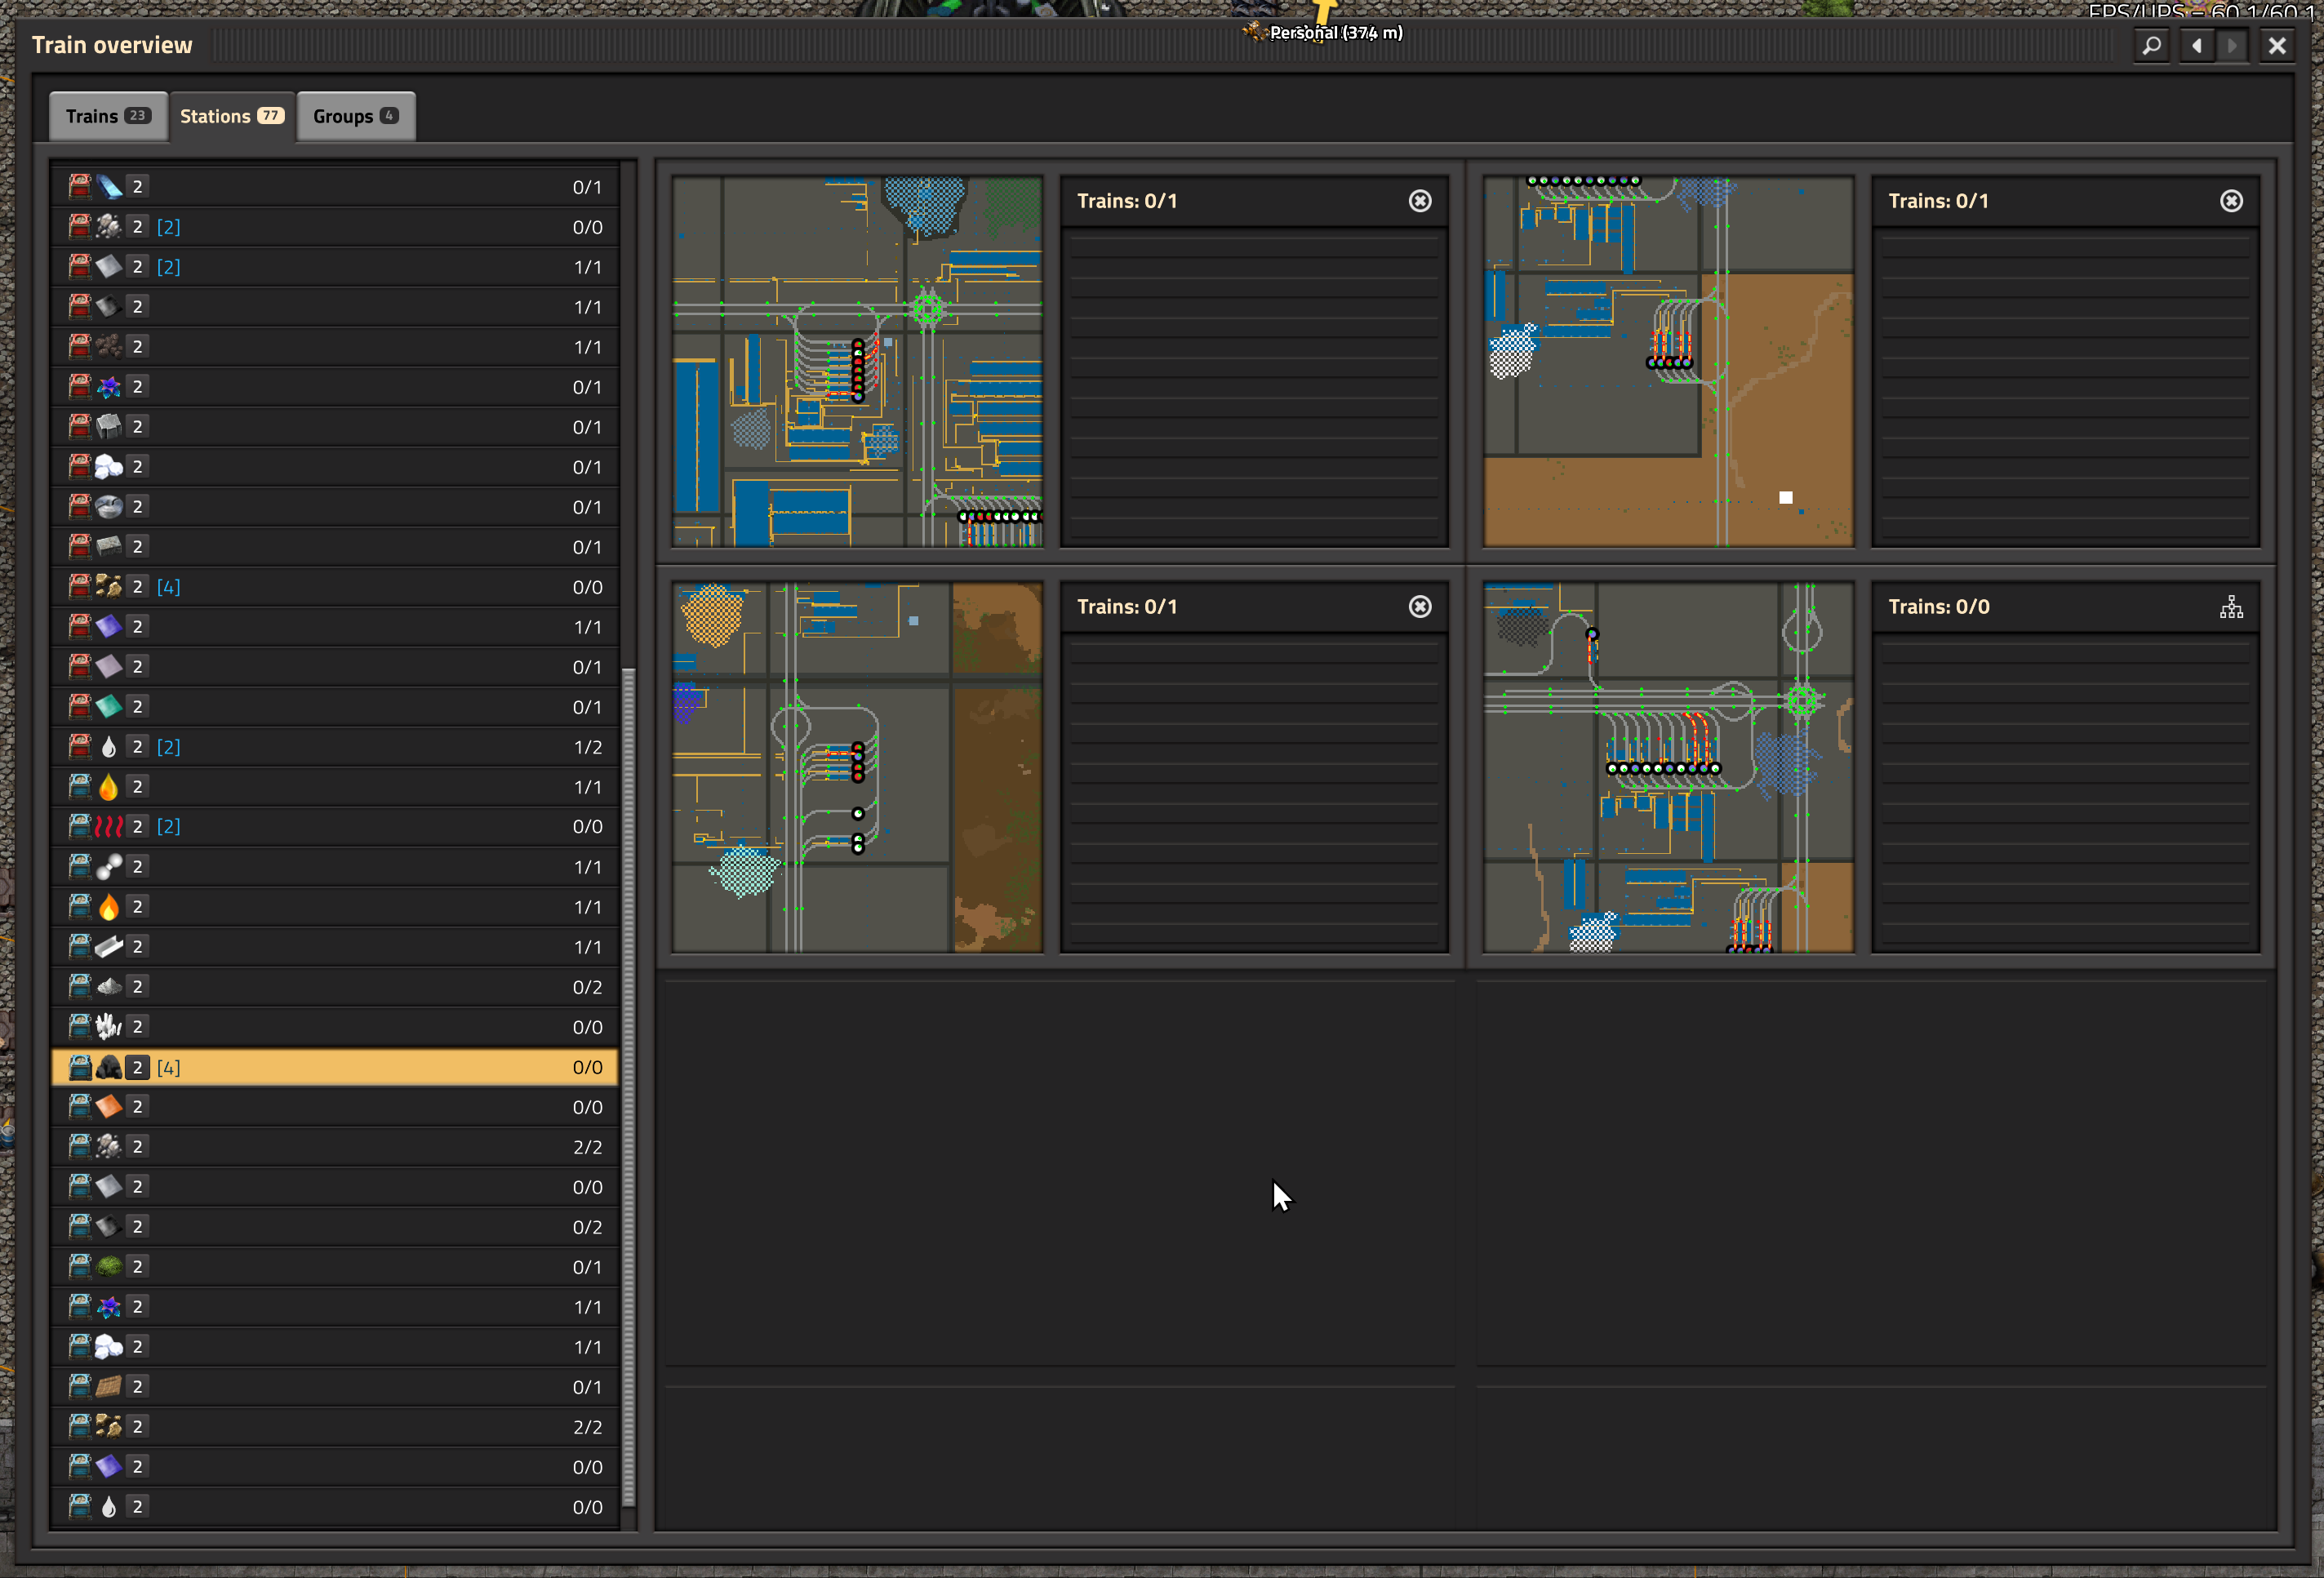Select the blue-stop brown wood plank station
Viewport: 2324px width, 1578px height.
[x=335, y=1387]
